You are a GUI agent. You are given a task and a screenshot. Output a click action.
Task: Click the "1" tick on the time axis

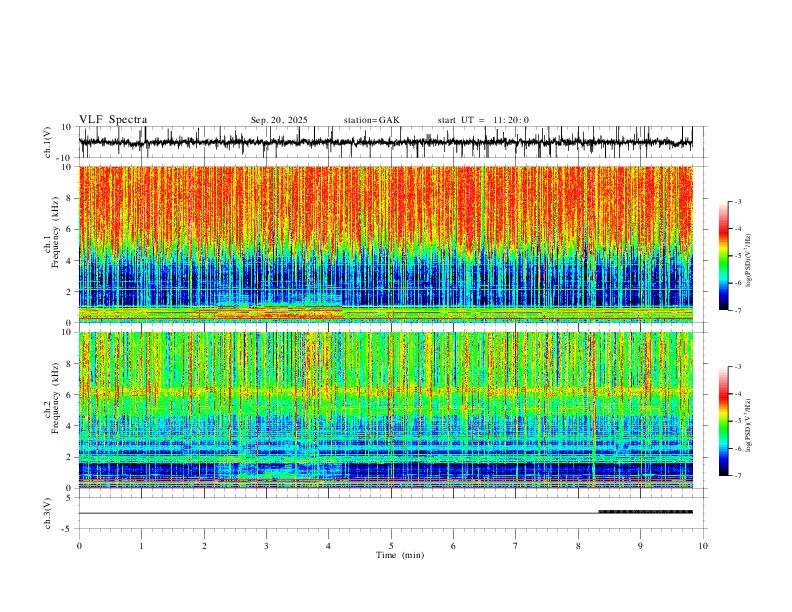tap(141, 546)
